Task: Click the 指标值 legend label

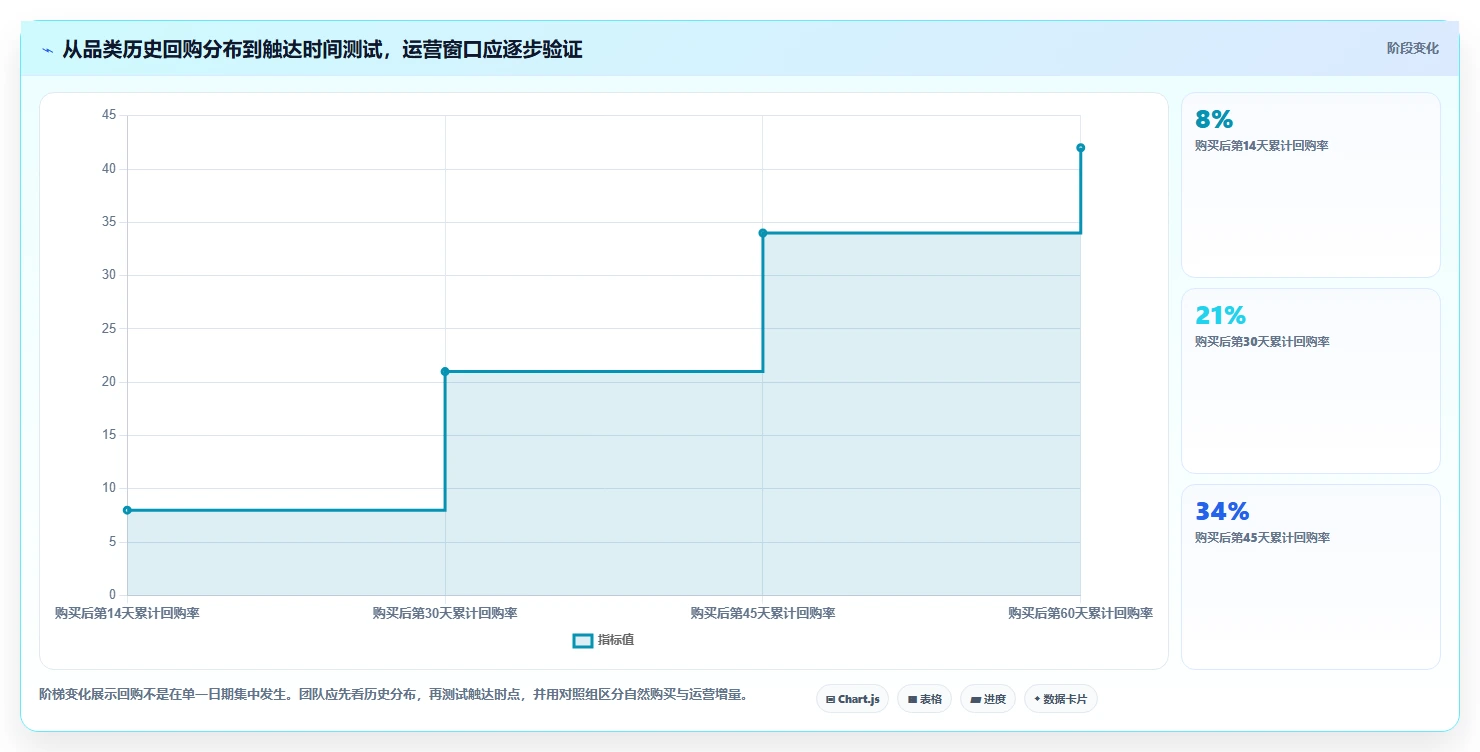Action: [x=616, y=640]
